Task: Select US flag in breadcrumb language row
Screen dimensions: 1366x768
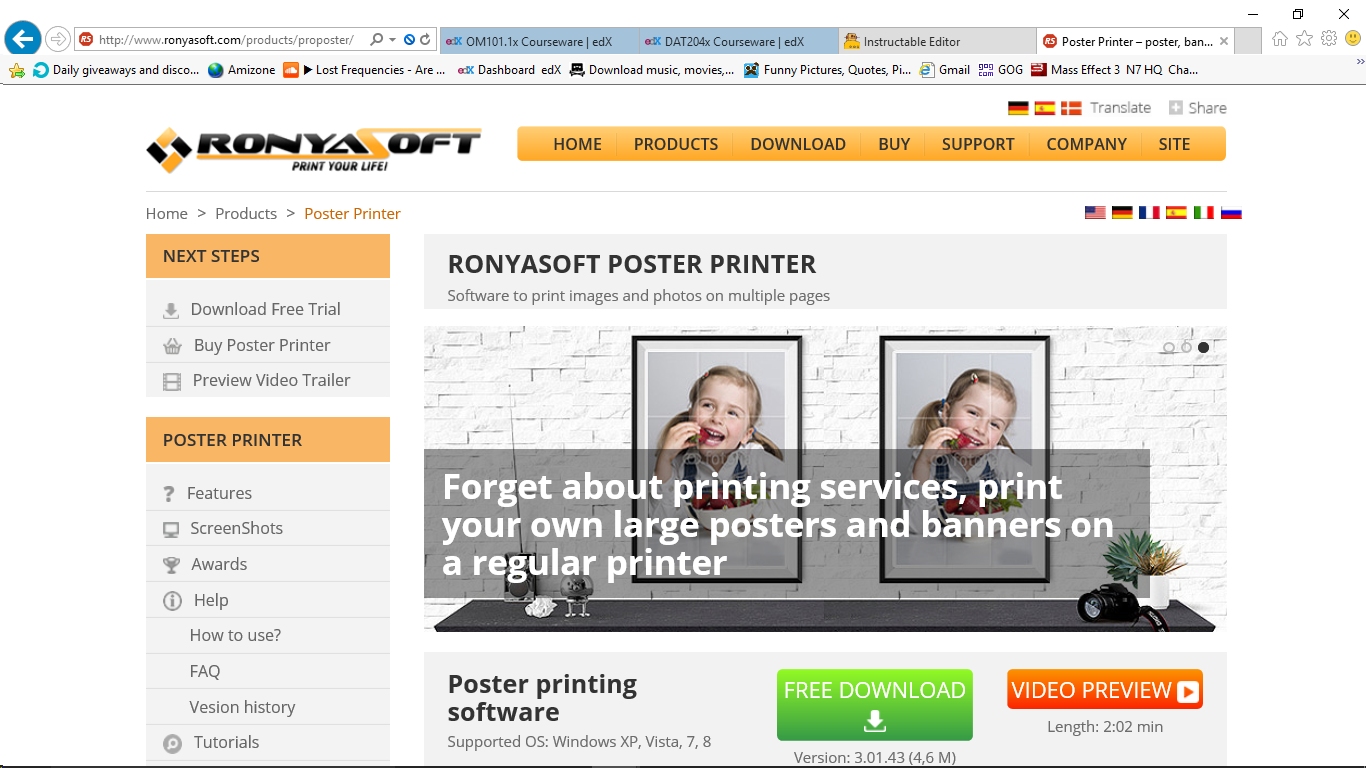Action: pyautogui.click(x=1095, y=212)
